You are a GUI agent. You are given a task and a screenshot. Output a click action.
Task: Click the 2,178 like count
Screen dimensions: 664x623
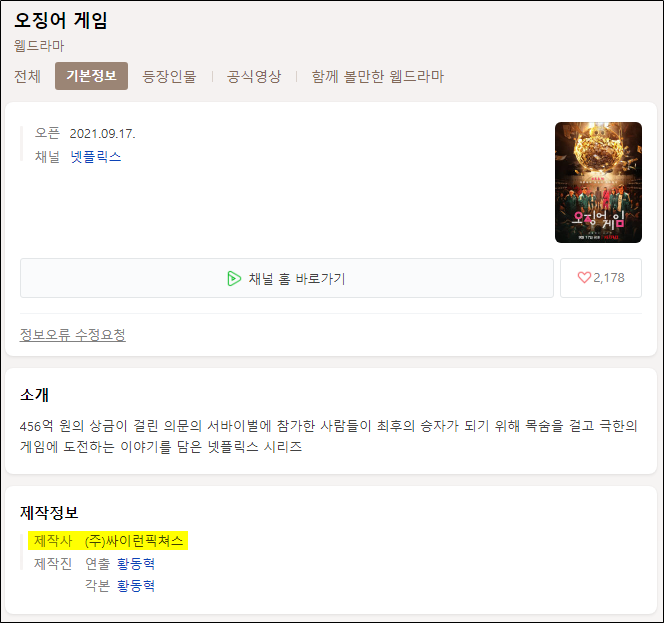click(609, 278)
